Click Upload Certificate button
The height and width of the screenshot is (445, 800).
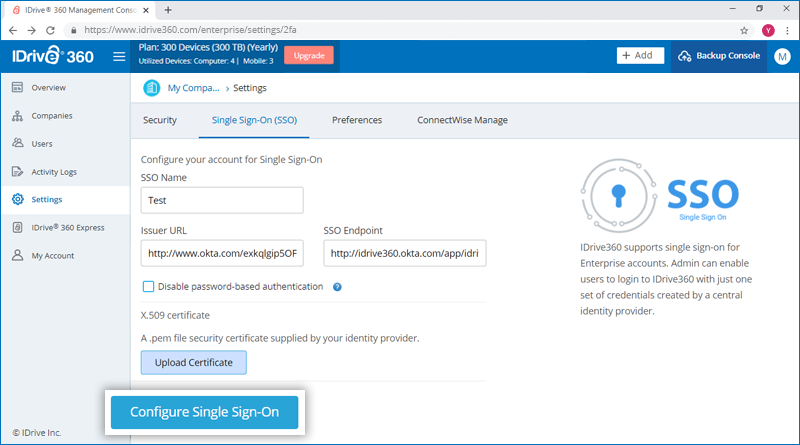pyautogui.click(x=194, y=362)
